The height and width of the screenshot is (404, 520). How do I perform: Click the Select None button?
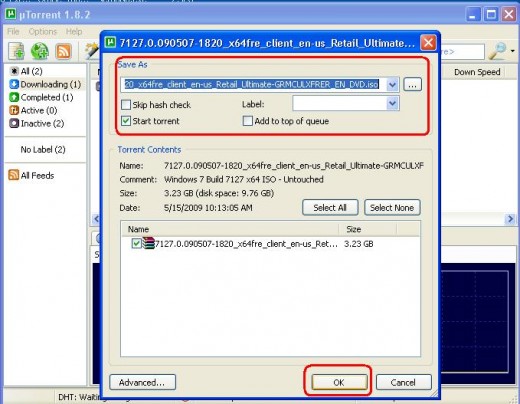coord(392,208)
